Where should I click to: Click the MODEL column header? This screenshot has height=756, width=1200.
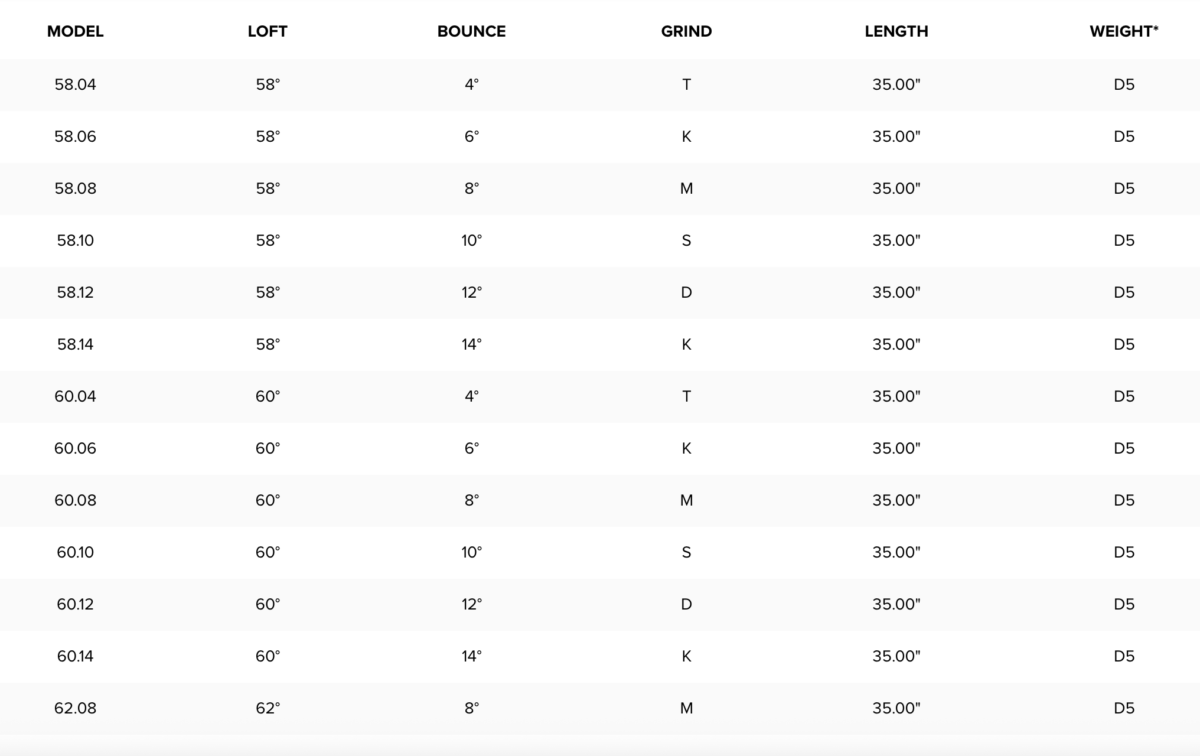[75, 31]
